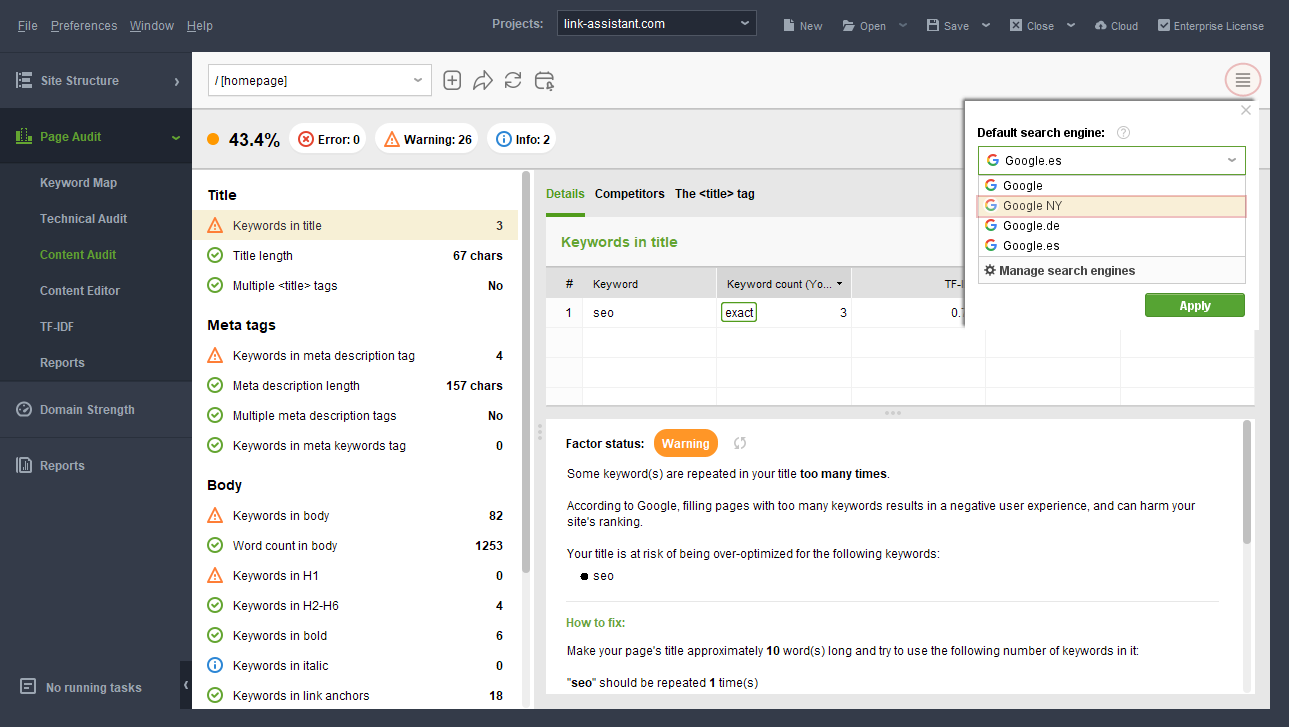The width and height of the screenshot is (1289, 727).
Task: Click the Close project icon
Action: pyautogui.click(x=1016, y=25)
